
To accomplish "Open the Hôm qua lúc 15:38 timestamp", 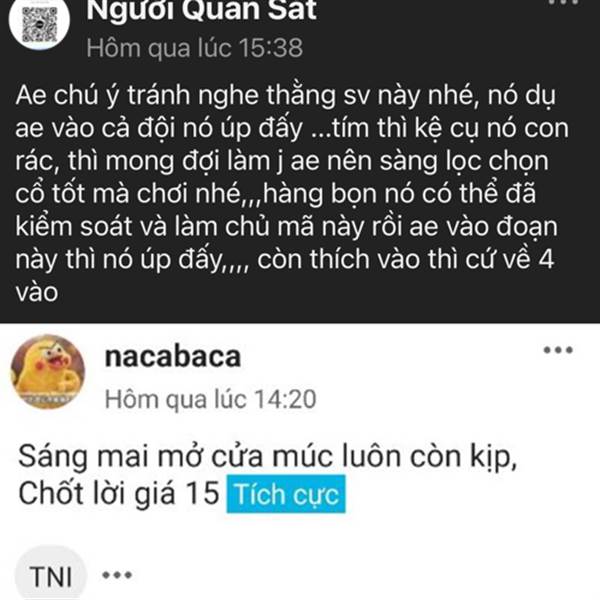I will point(194,48).
